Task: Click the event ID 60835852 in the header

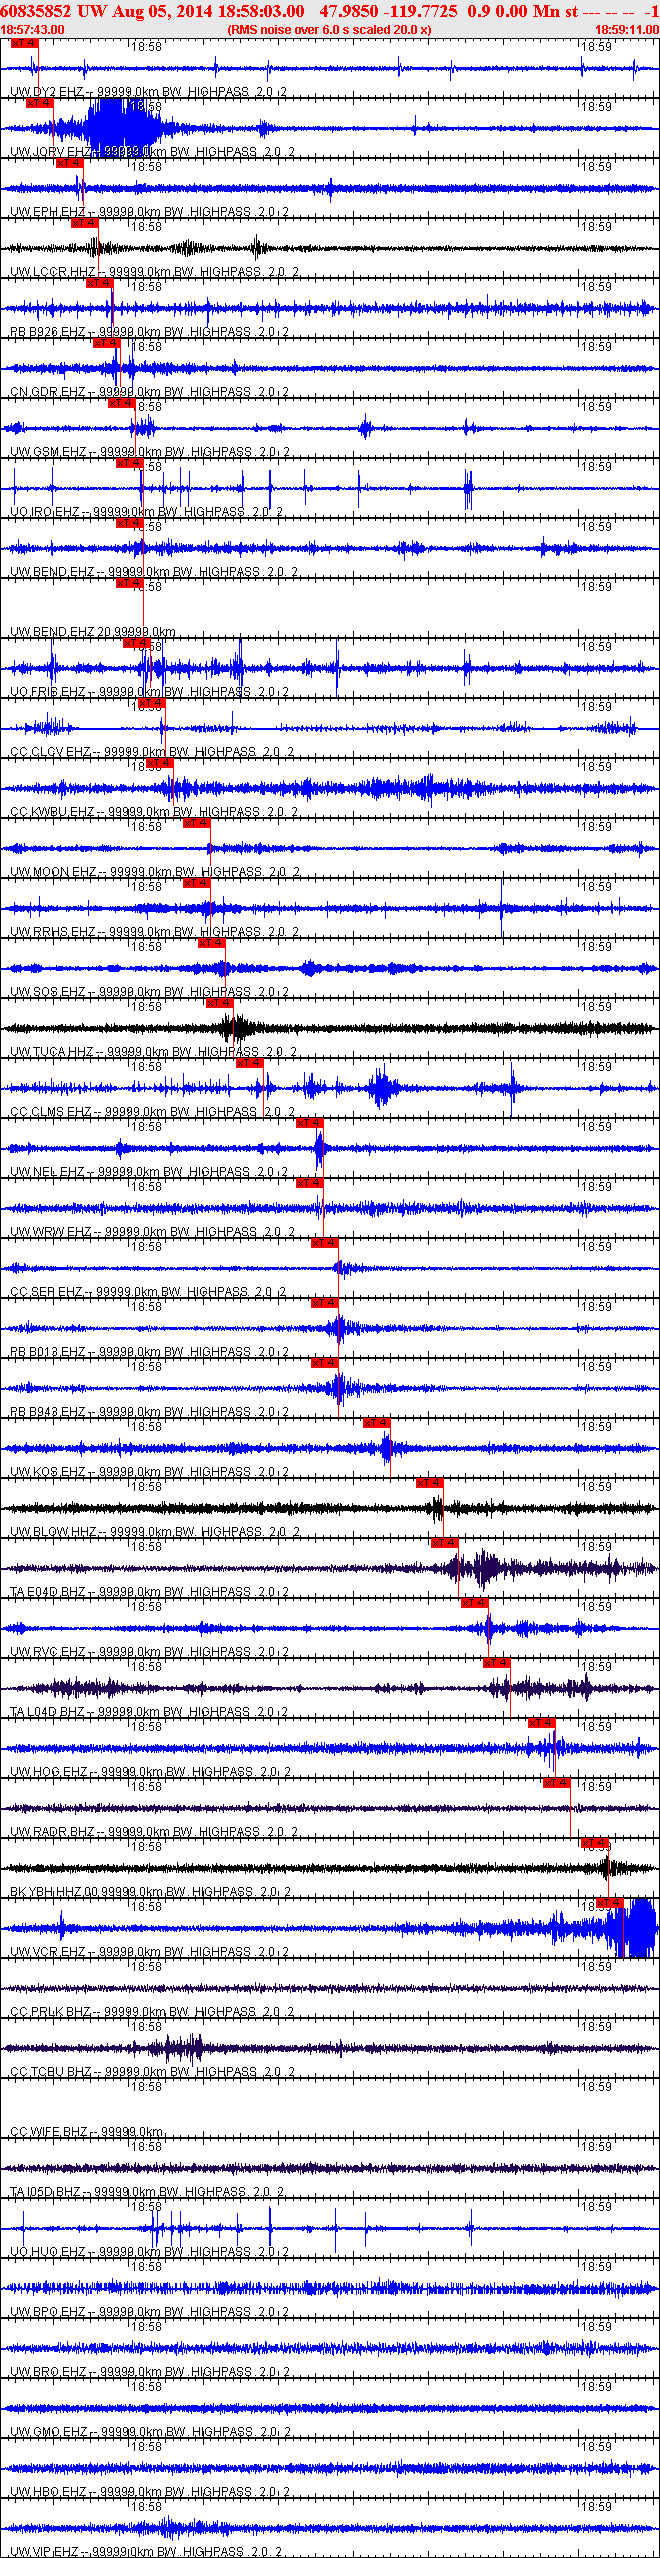Action: coord(36,11)
